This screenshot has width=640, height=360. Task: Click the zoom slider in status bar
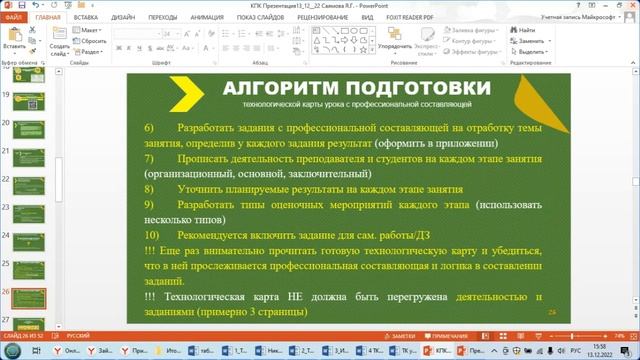point(578,336)
